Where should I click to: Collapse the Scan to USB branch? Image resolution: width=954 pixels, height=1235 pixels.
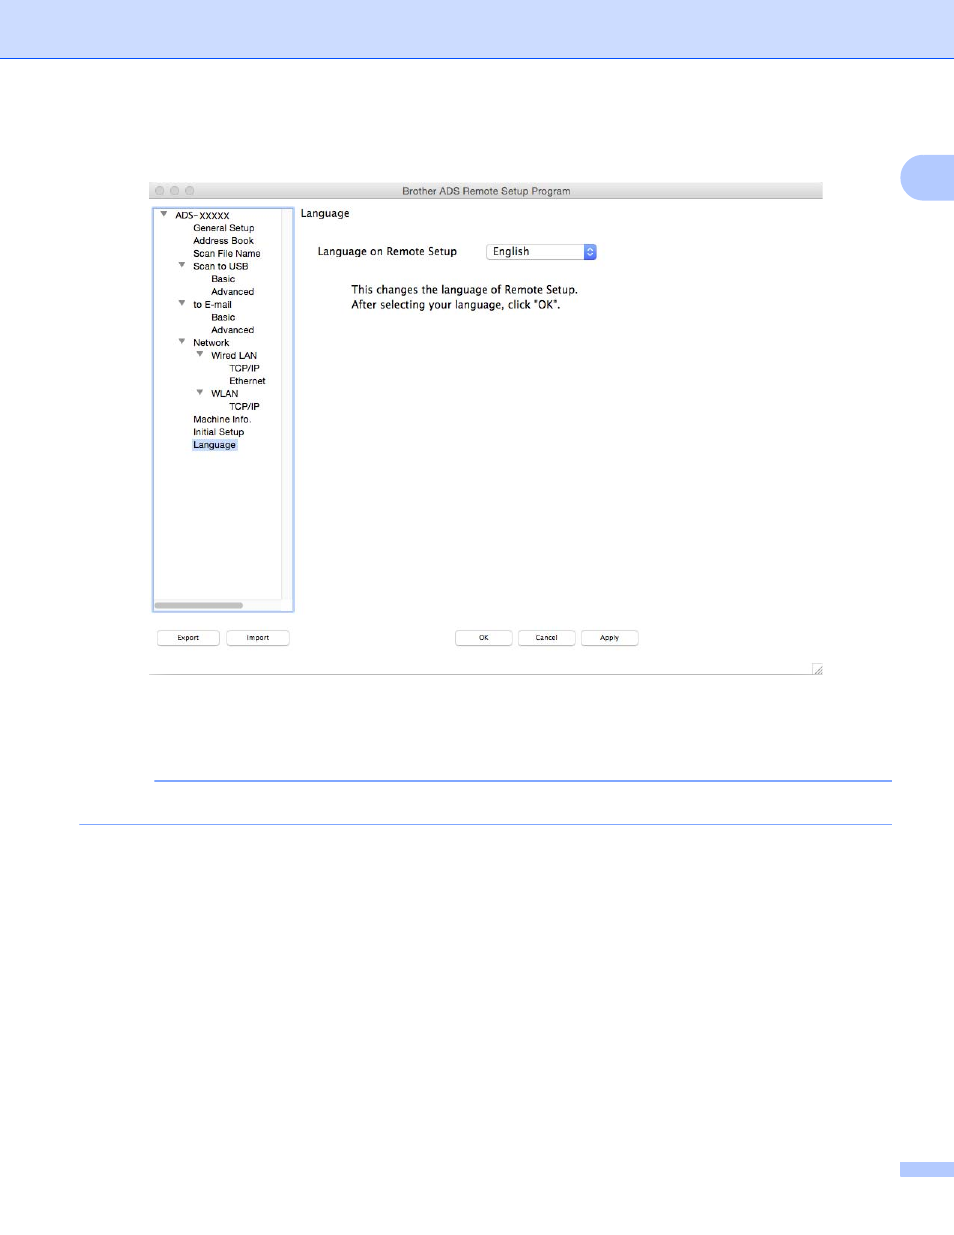(182, 265)
